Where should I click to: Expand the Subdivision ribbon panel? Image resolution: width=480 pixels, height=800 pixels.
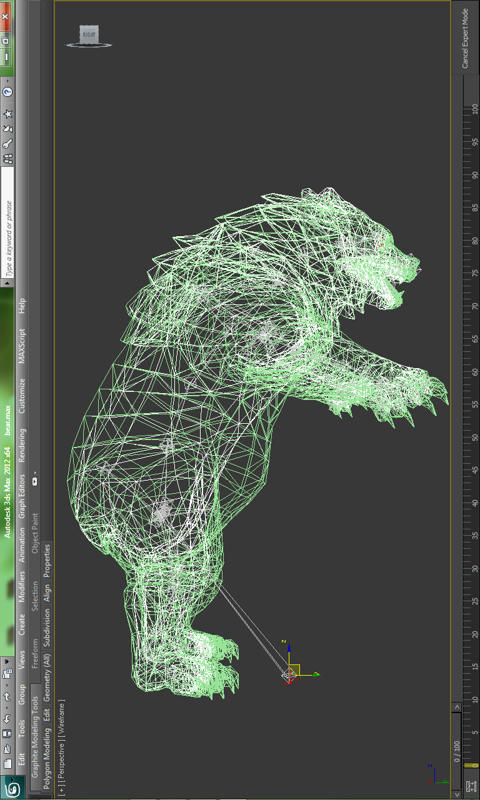(x=47, y=630)
